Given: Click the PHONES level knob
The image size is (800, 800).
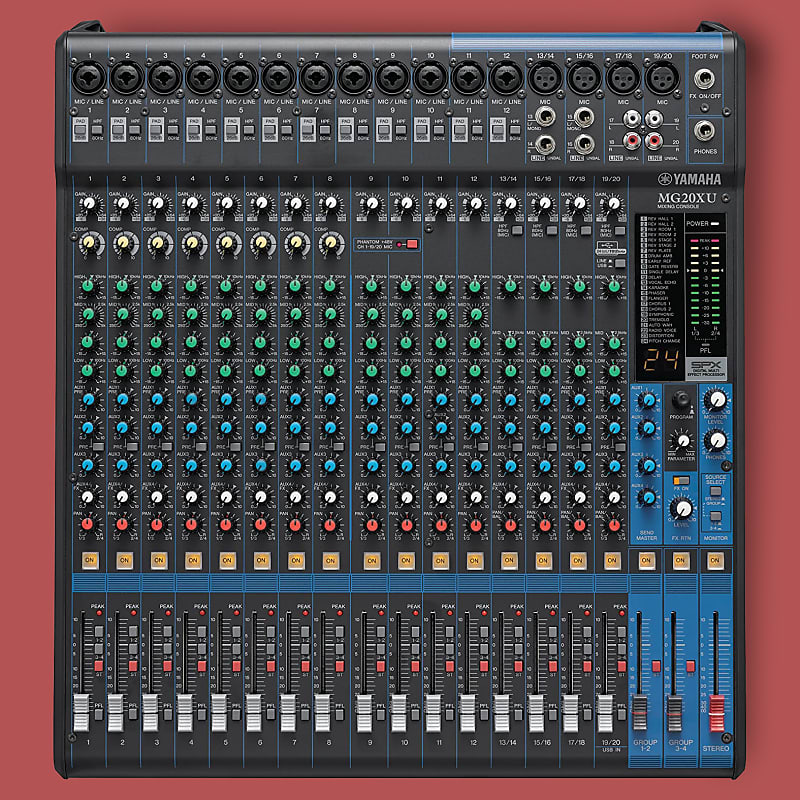Looking at the screenshot, I should 716,440.
